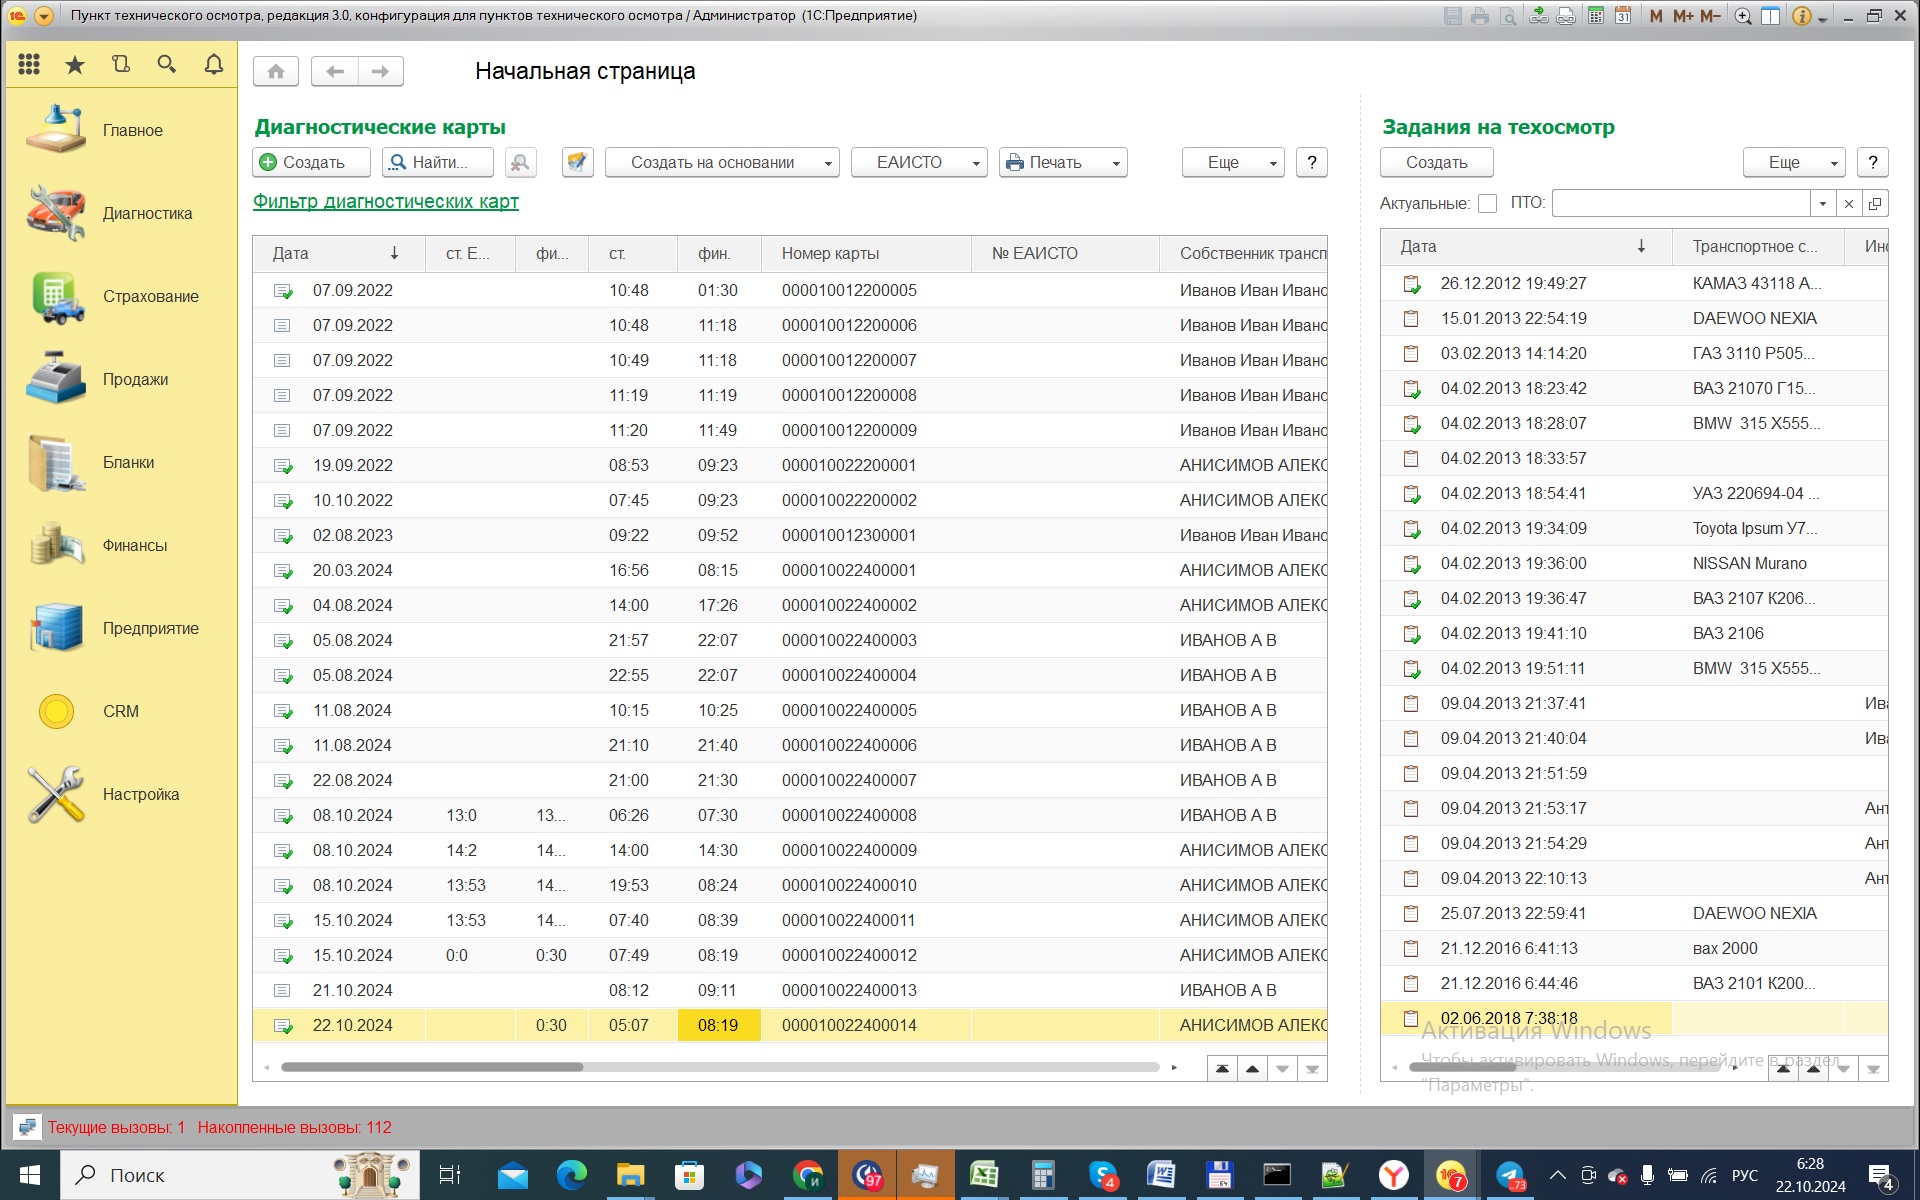This screenshot has width=1920, height=1200.
Task: Open the Предприятие section
Action: coord(120,628)
